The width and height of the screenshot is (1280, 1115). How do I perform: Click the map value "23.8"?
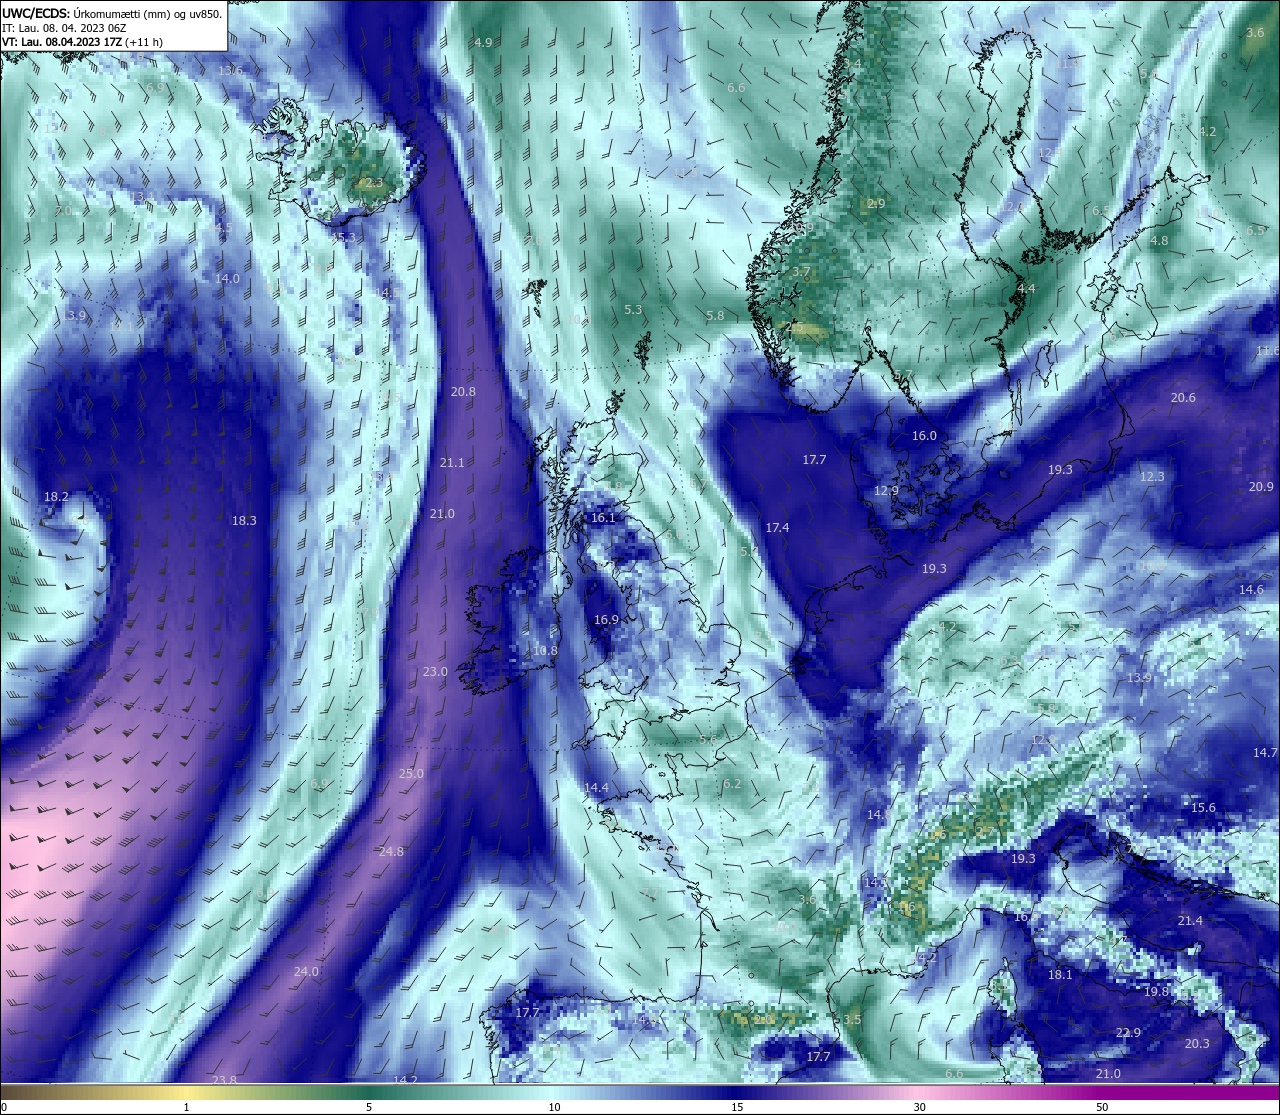pos(225,1080)
